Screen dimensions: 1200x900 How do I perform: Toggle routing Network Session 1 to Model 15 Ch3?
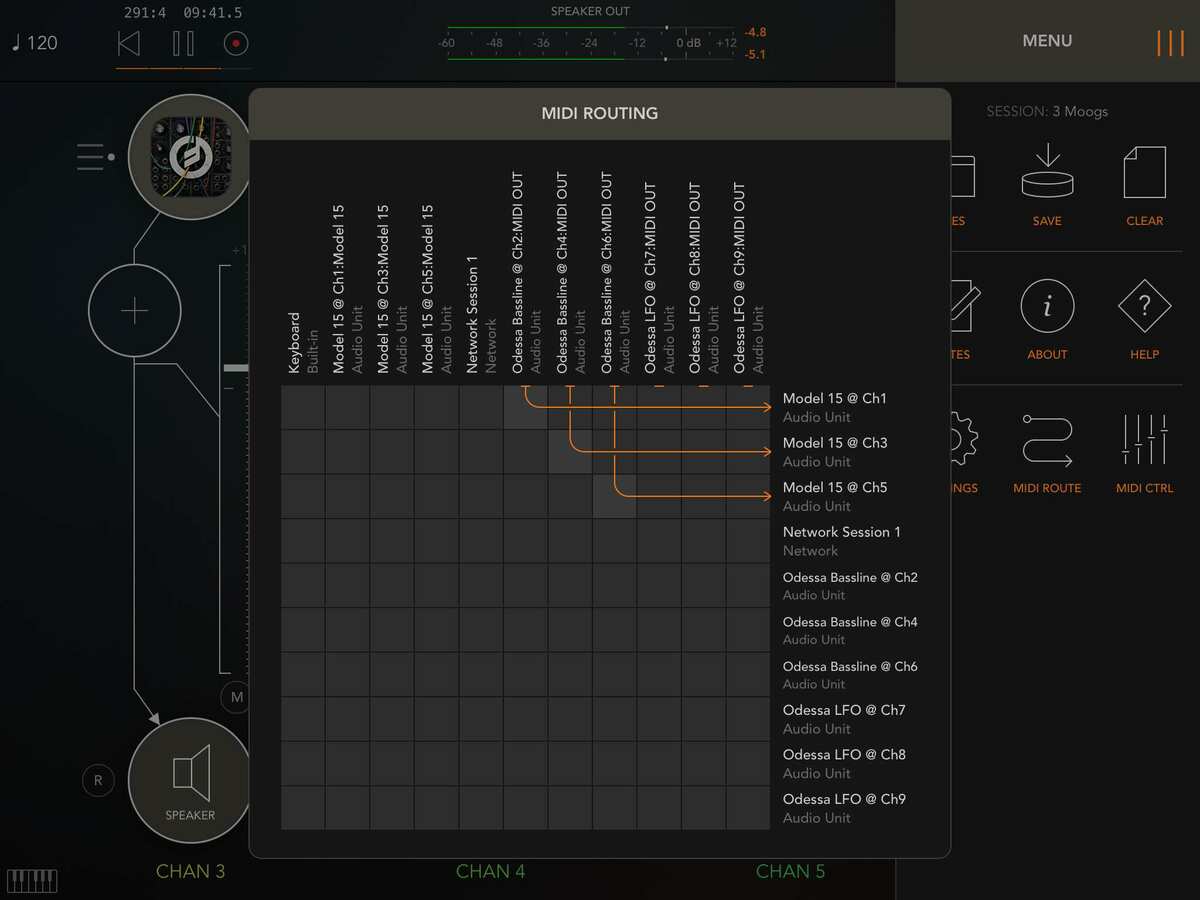point(481,452)
